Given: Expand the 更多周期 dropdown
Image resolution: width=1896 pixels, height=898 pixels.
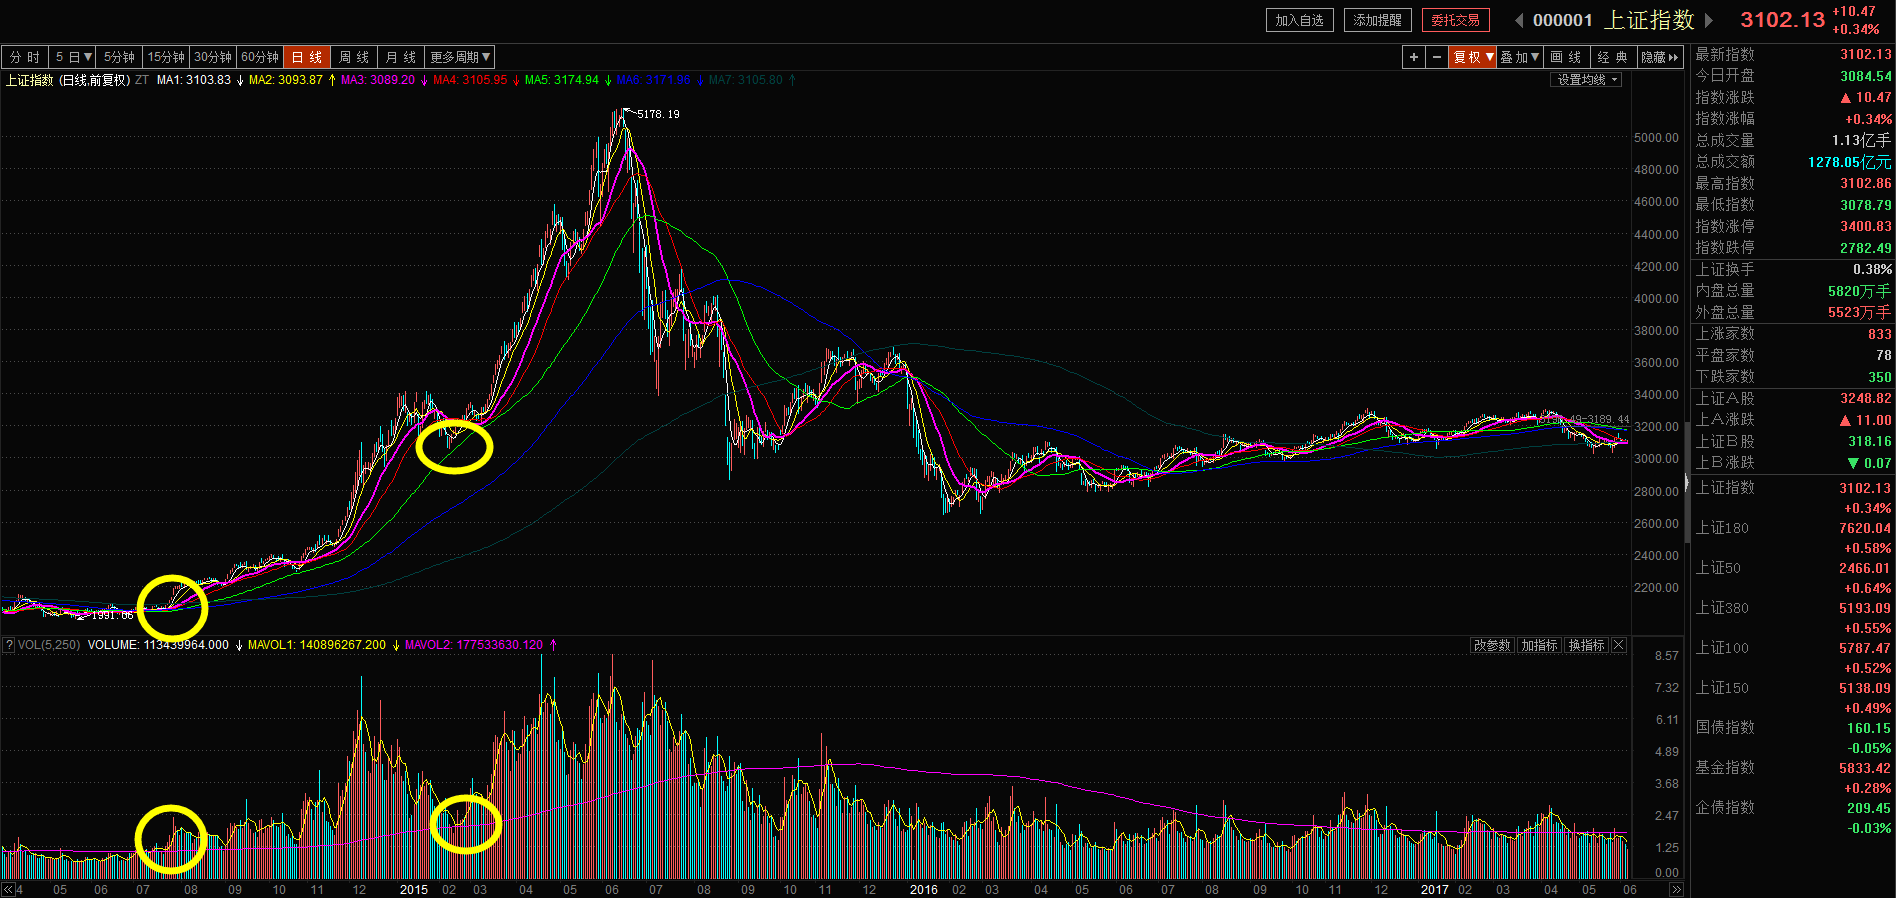Looking at the screenshot, I should (x=460, y=57).
